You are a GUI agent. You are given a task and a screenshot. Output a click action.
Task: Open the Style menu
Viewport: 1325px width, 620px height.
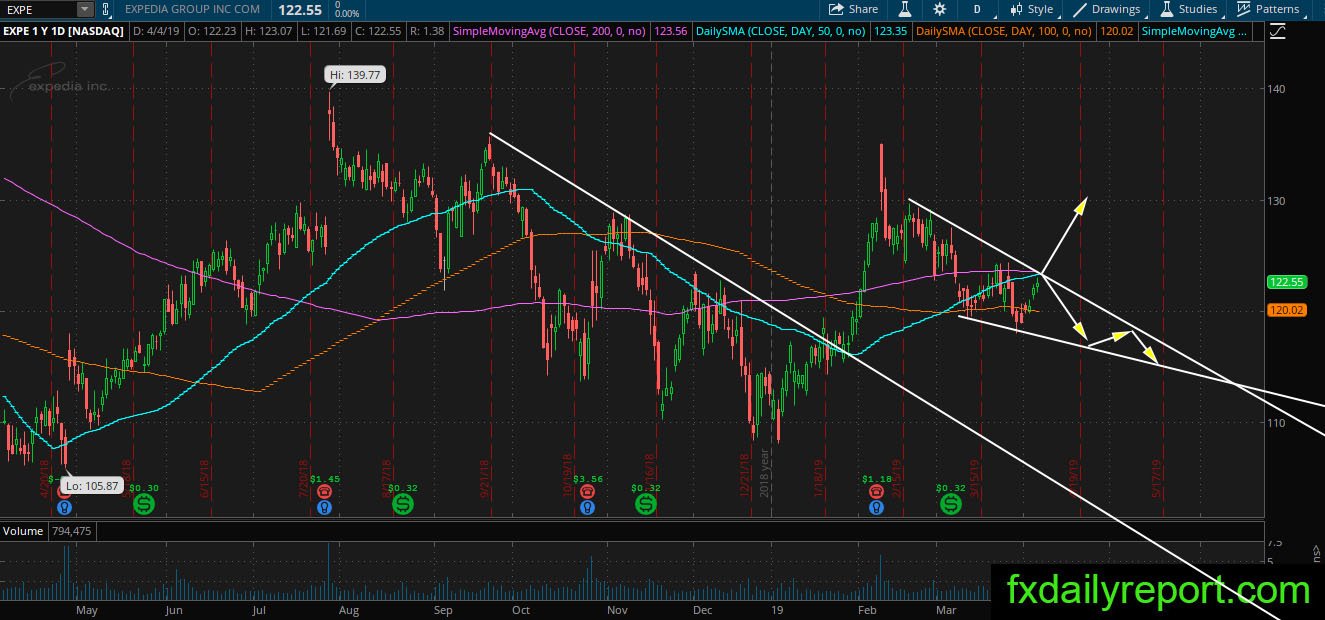(x=1031, y=9)
